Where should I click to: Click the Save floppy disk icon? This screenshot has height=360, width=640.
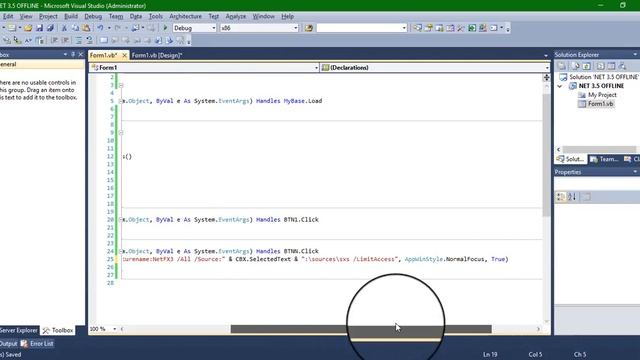(39, 28)
